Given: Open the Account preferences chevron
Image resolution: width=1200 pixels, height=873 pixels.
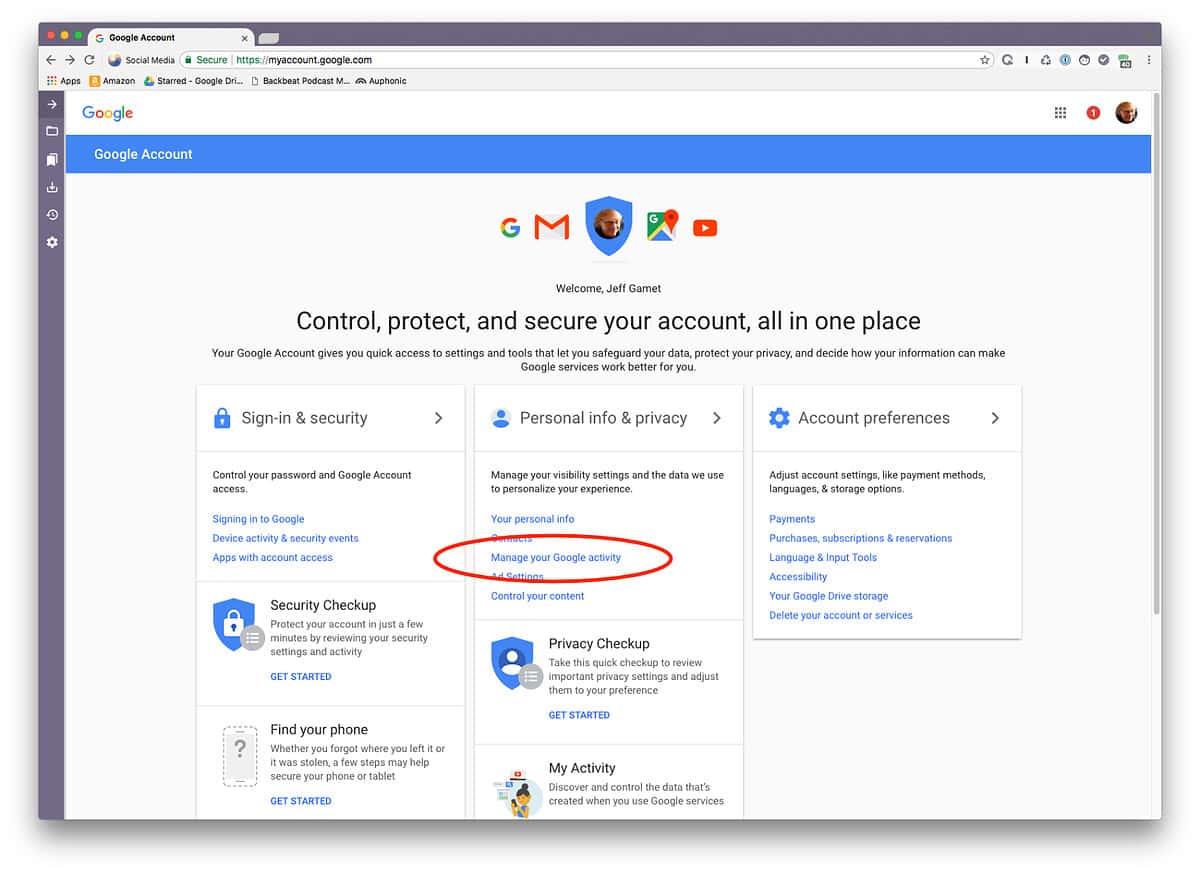Looking at the screenshot, I should [x=995, y=418].
